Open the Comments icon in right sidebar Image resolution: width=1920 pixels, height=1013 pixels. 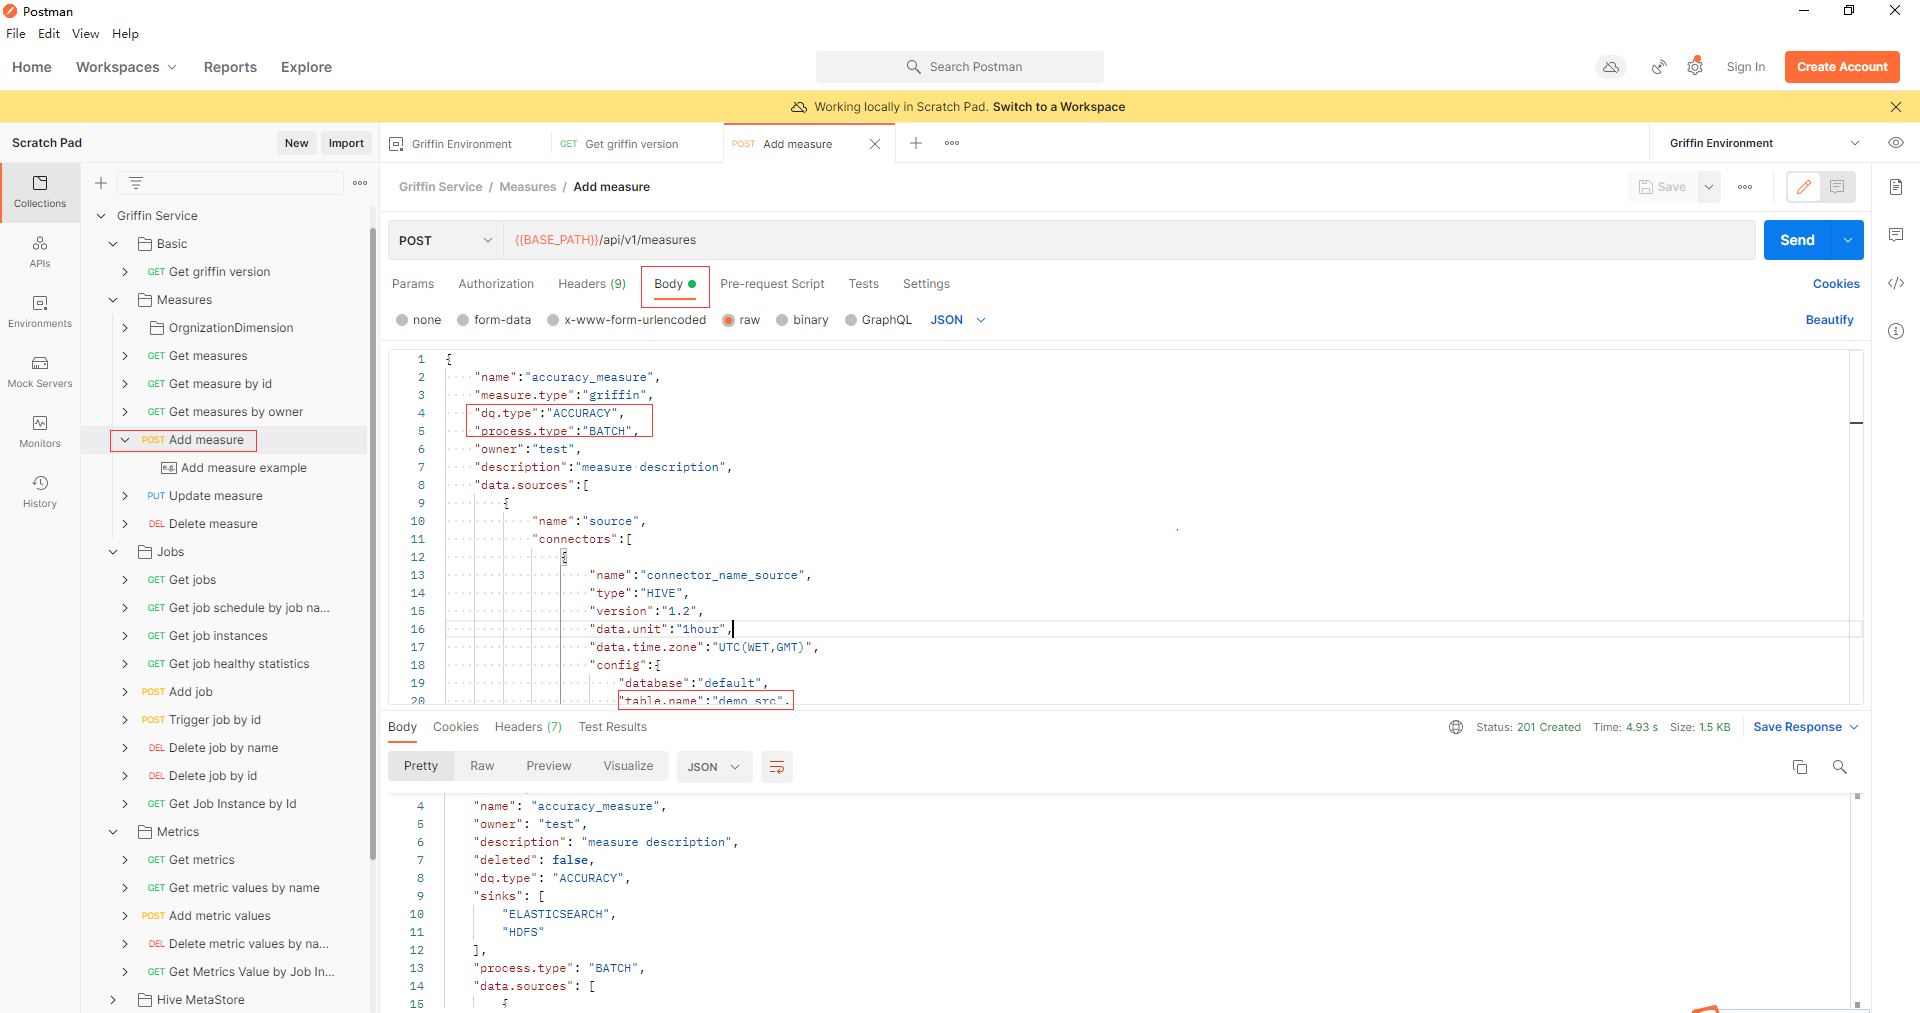[x=1896, y=235]
